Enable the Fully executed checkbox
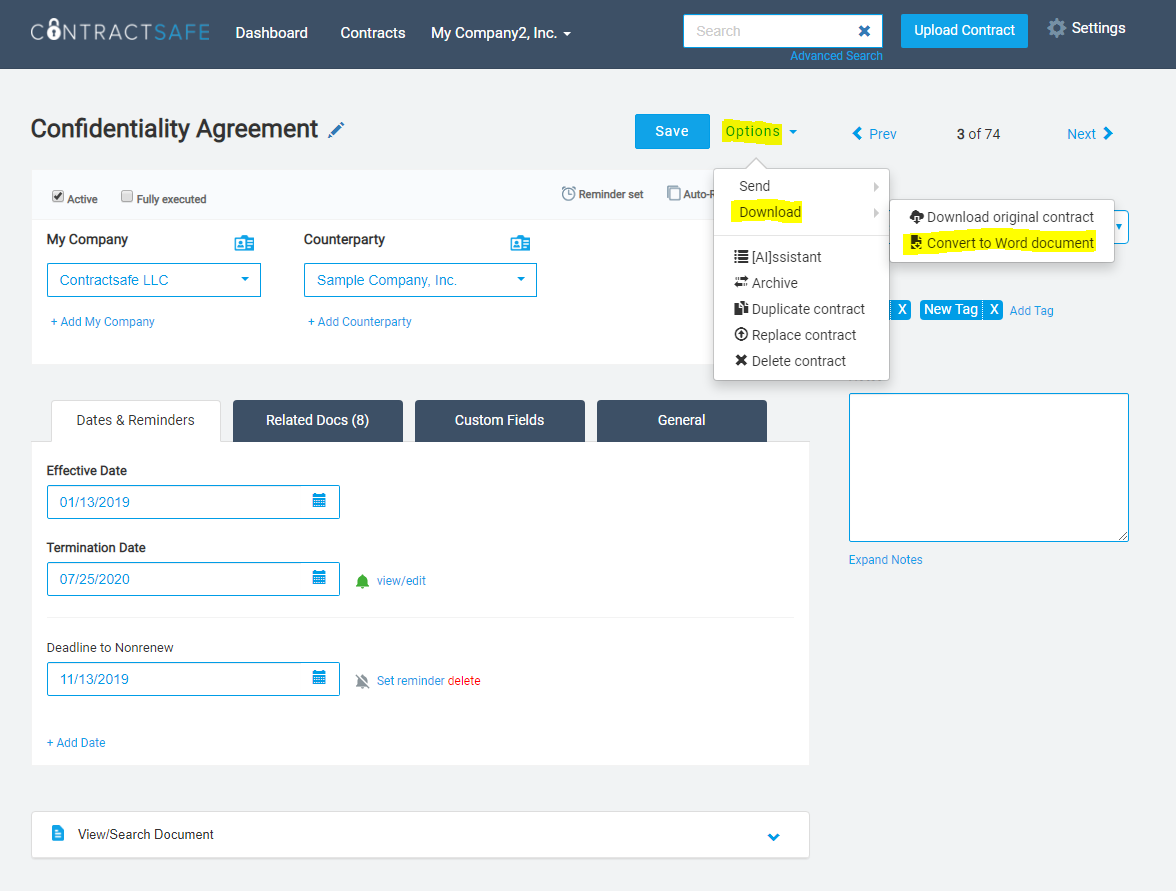This screenshot has height=891, width=1176. 127,196
